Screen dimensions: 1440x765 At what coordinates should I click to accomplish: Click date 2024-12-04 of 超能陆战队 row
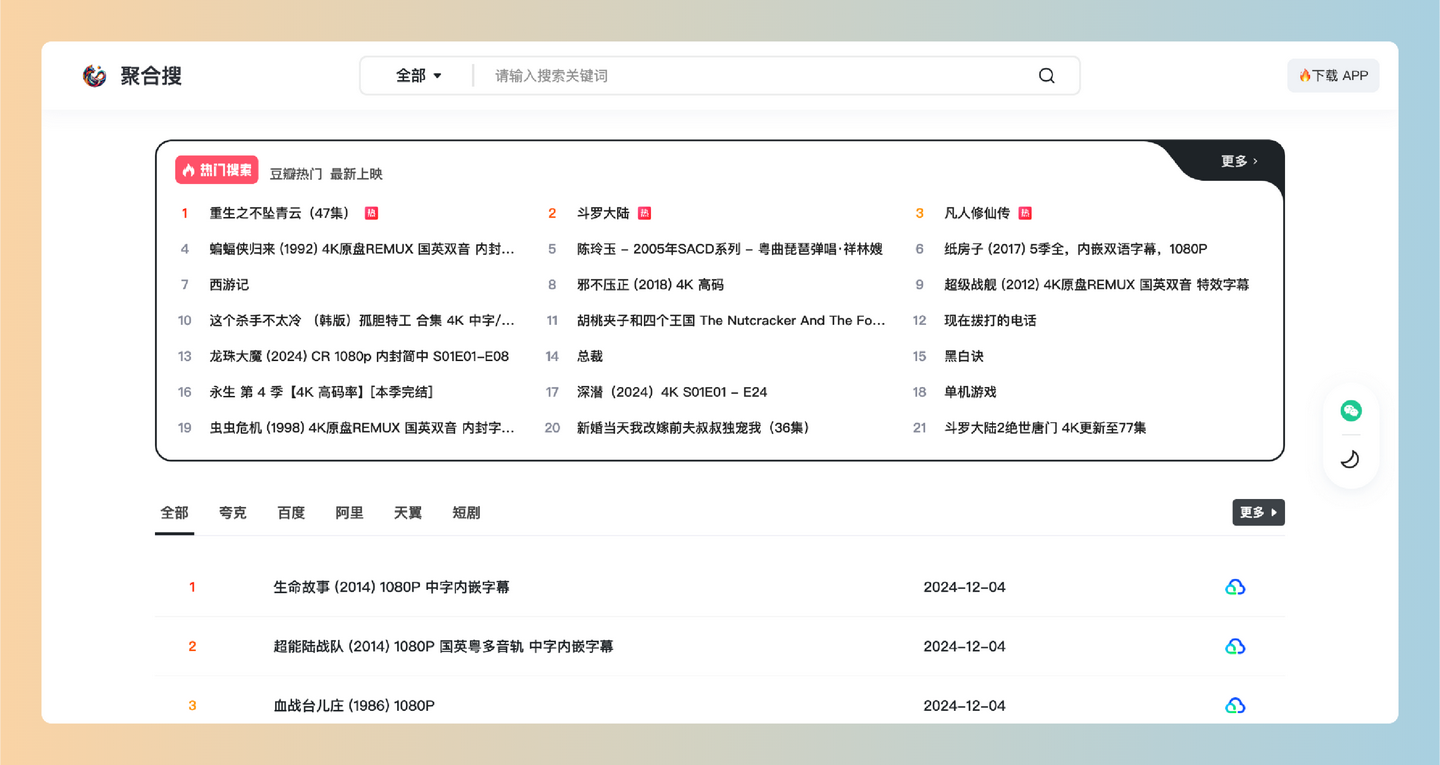pos(964,647)
